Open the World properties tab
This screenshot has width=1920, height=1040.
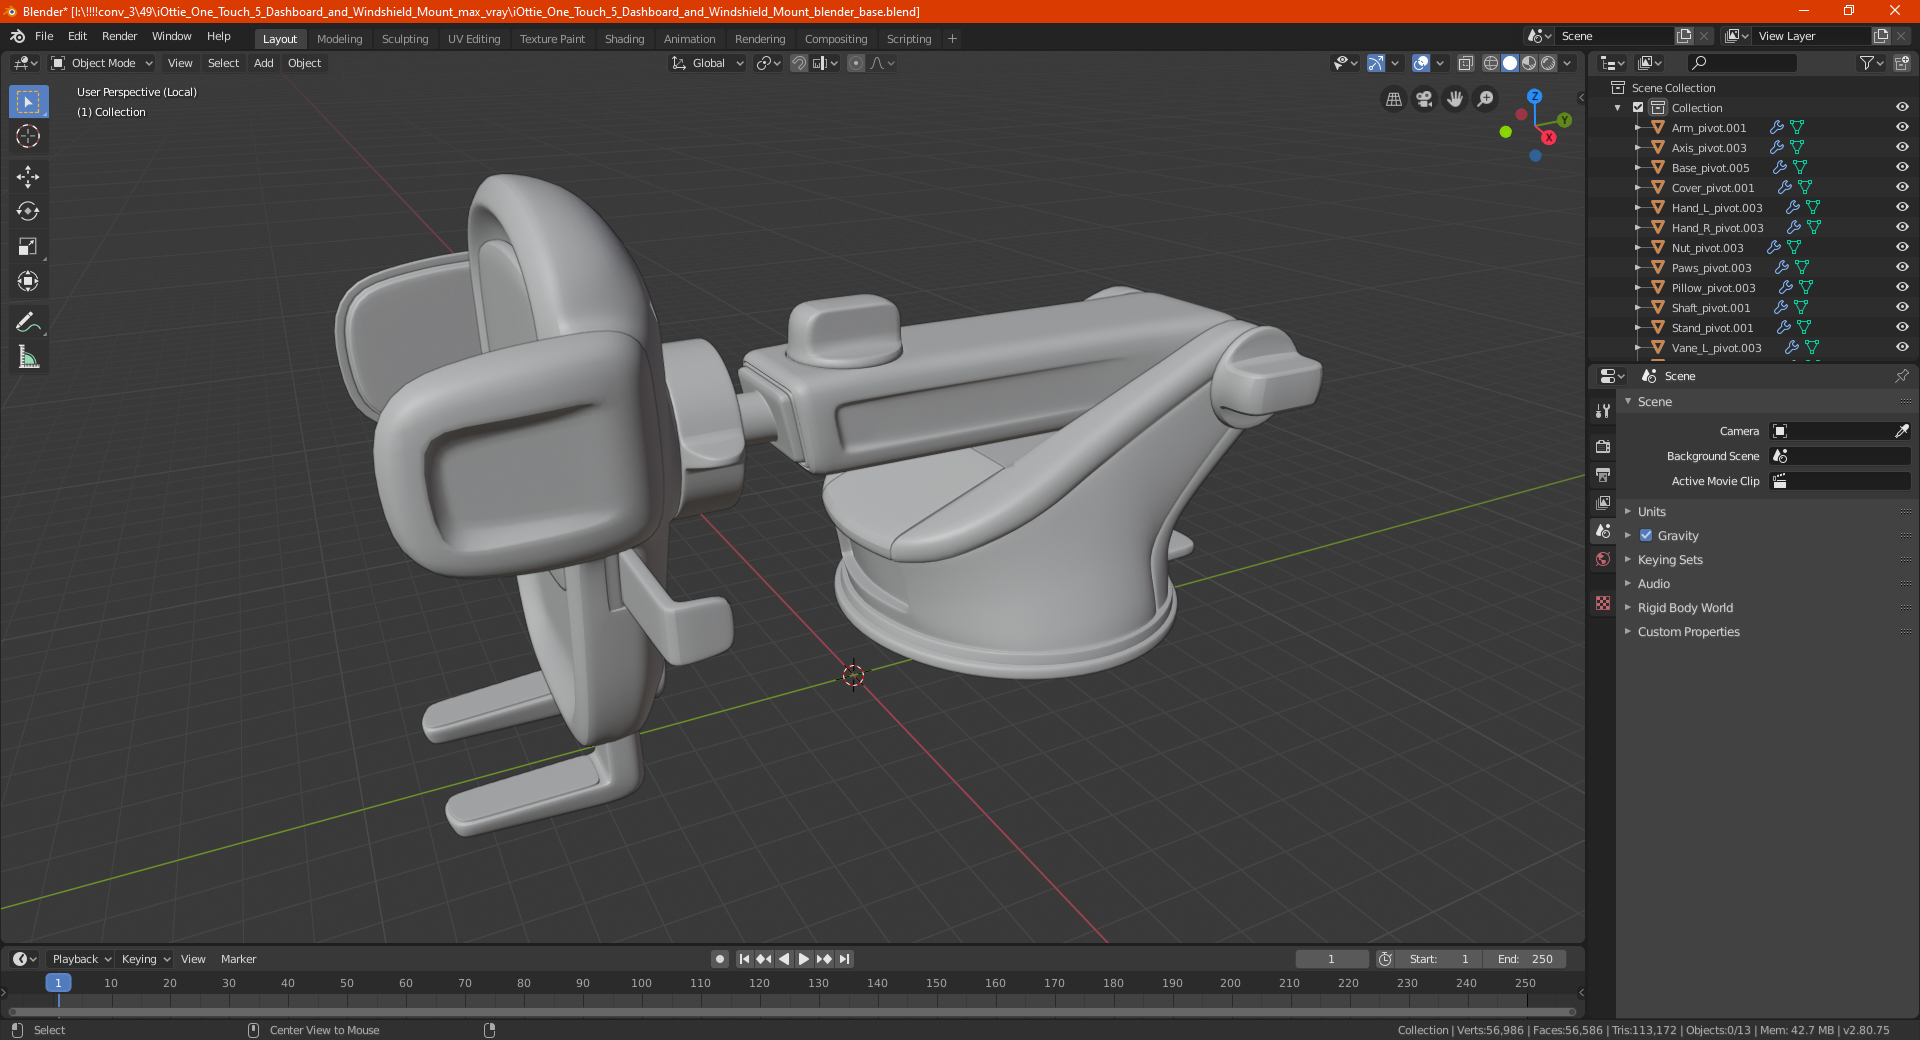click(1603, 559)
